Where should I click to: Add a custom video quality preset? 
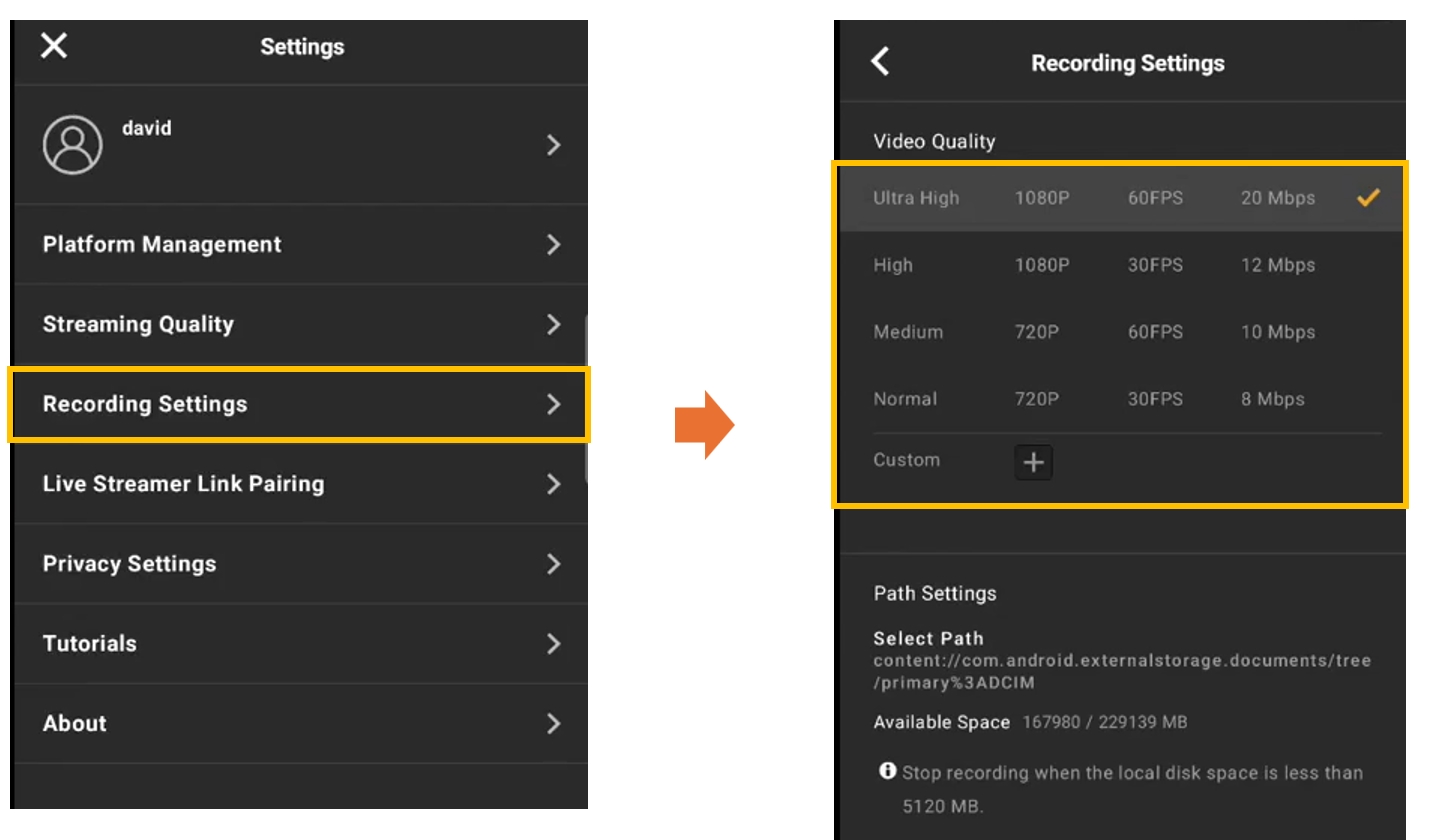[x=1033, y=462]
